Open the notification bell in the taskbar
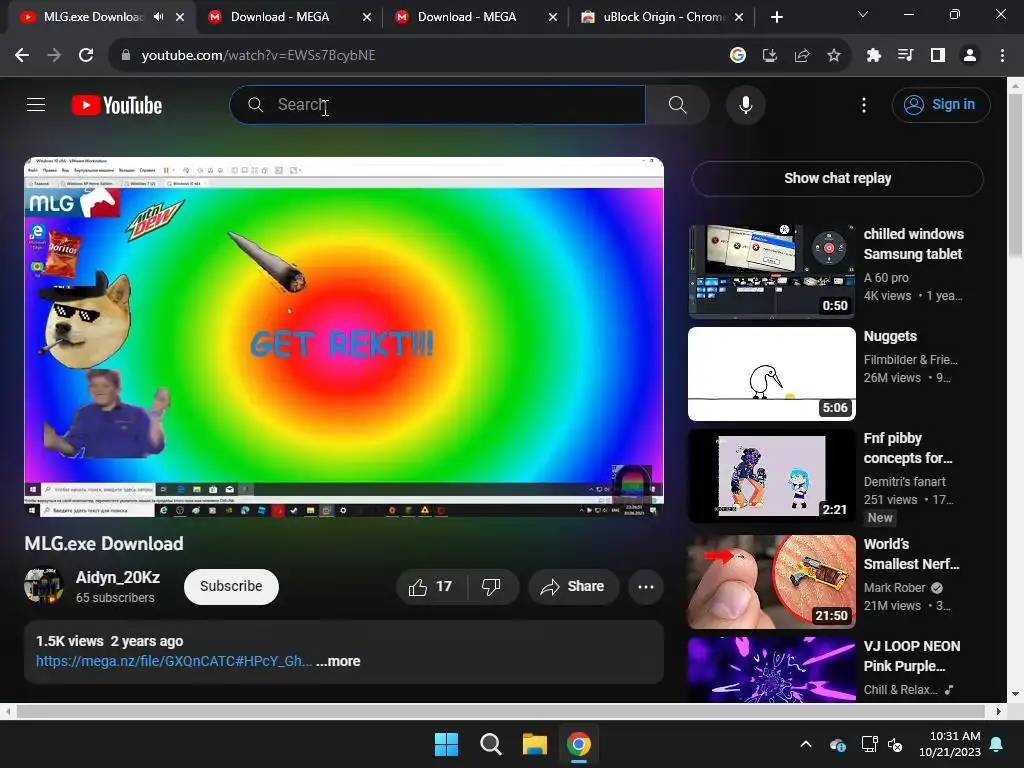 997,744
